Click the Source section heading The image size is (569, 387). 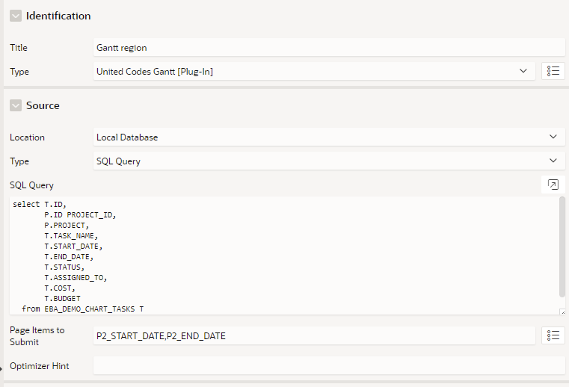[43, 106]
